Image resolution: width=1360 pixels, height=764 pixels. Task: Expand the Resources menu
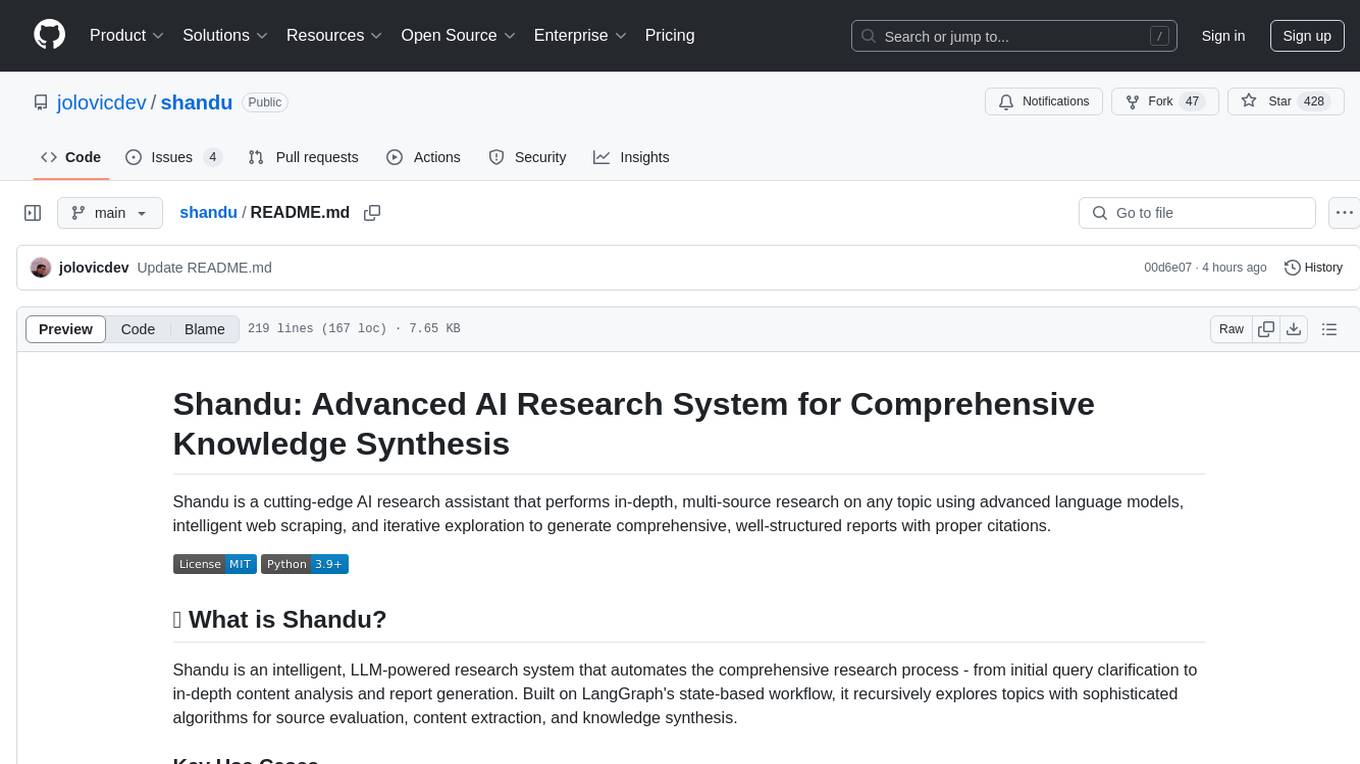pyautogui.click(x=334, y=35)
